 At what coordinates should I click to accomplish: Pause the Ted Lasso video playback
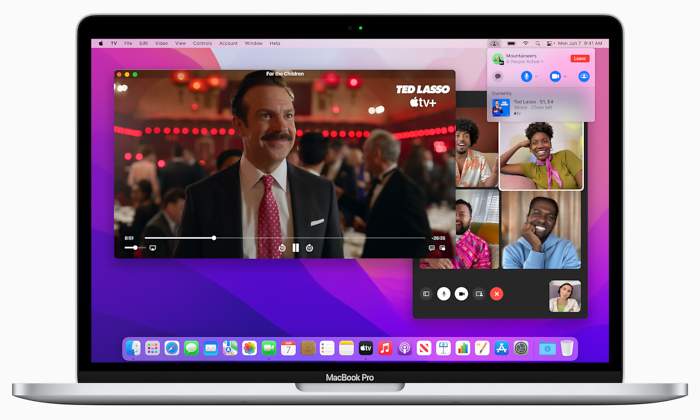(296, 248)
